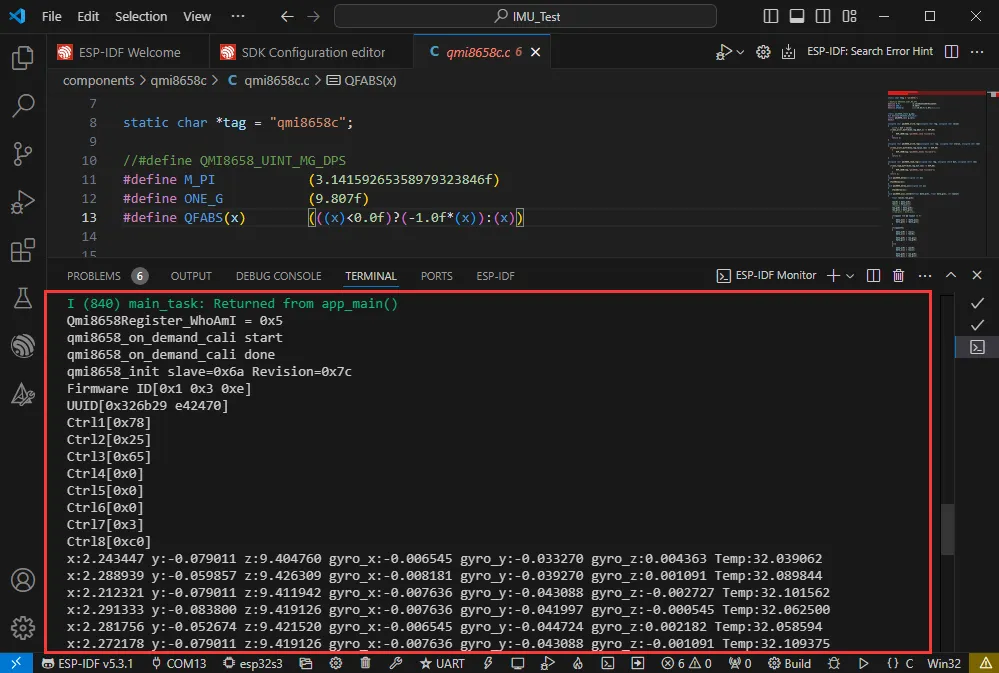Click the IMU_Test search command center box
The image size is (999, 673).
point(525,16)
